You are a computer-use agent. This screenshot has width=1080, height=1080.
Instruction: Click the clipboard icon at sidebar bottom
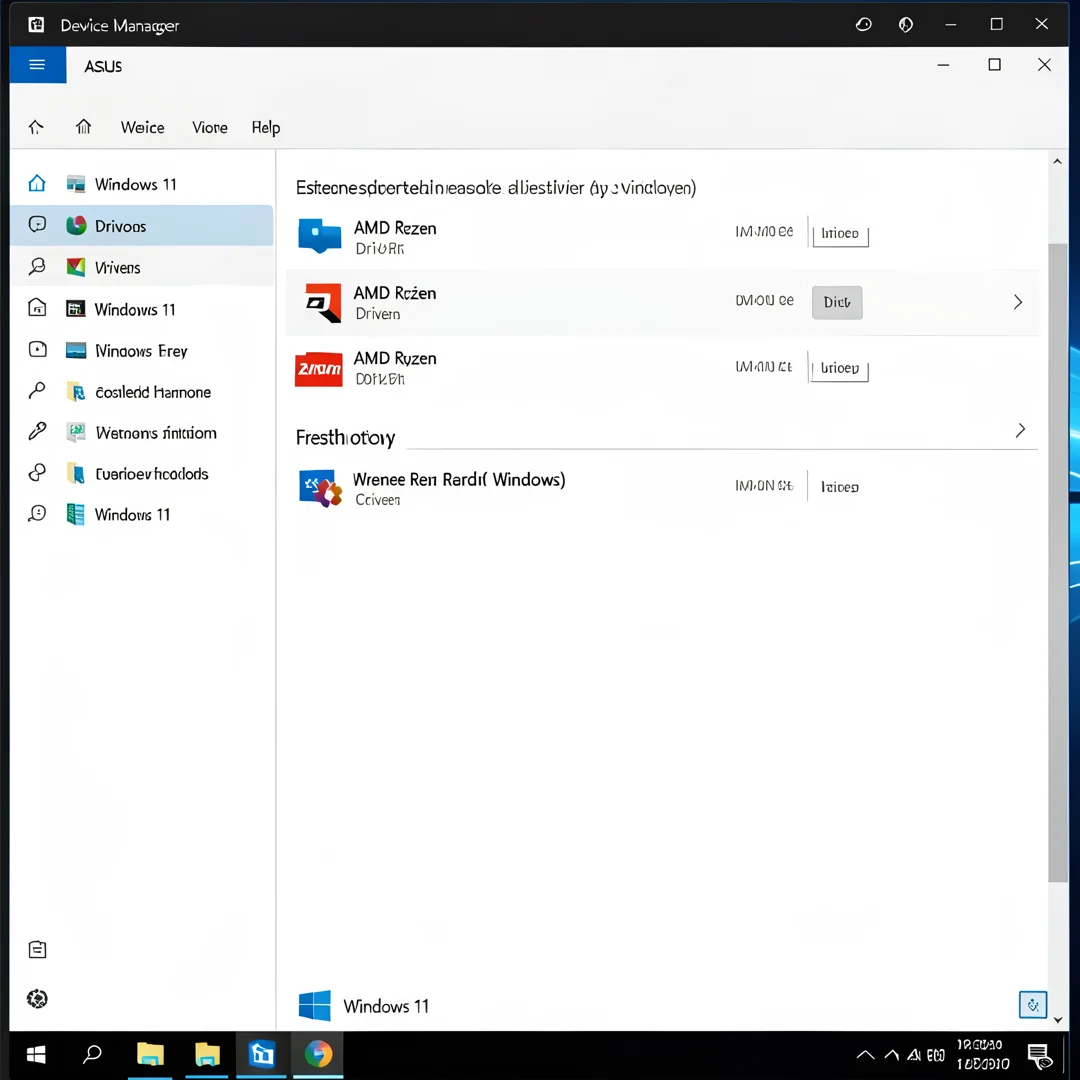(37, 950)
